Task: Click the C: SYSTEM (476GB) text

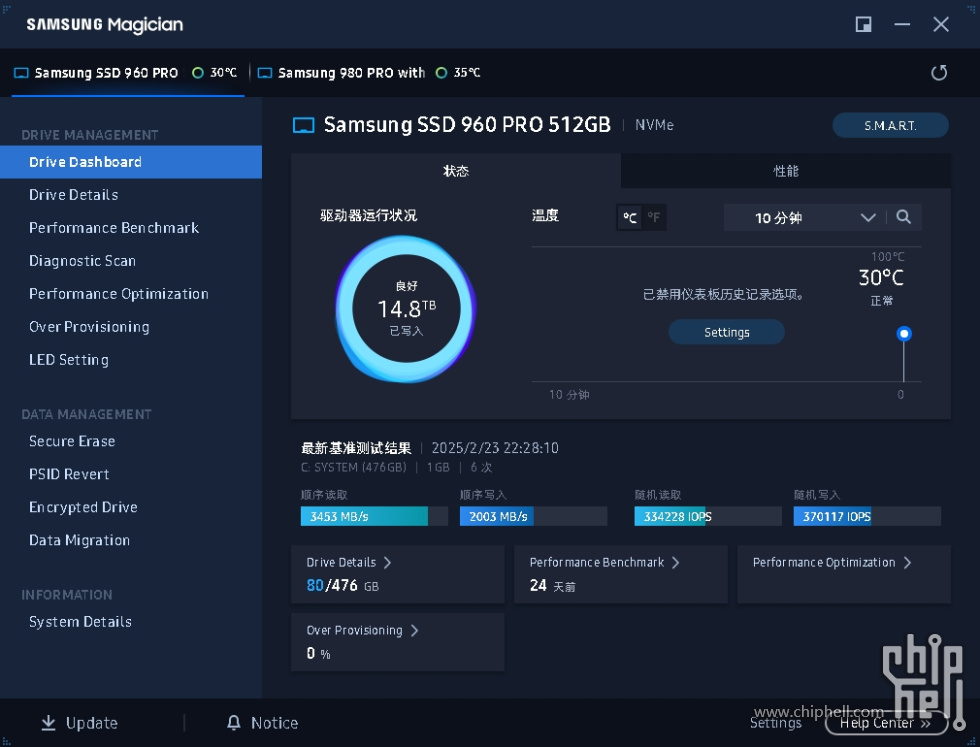Action: 354,468
